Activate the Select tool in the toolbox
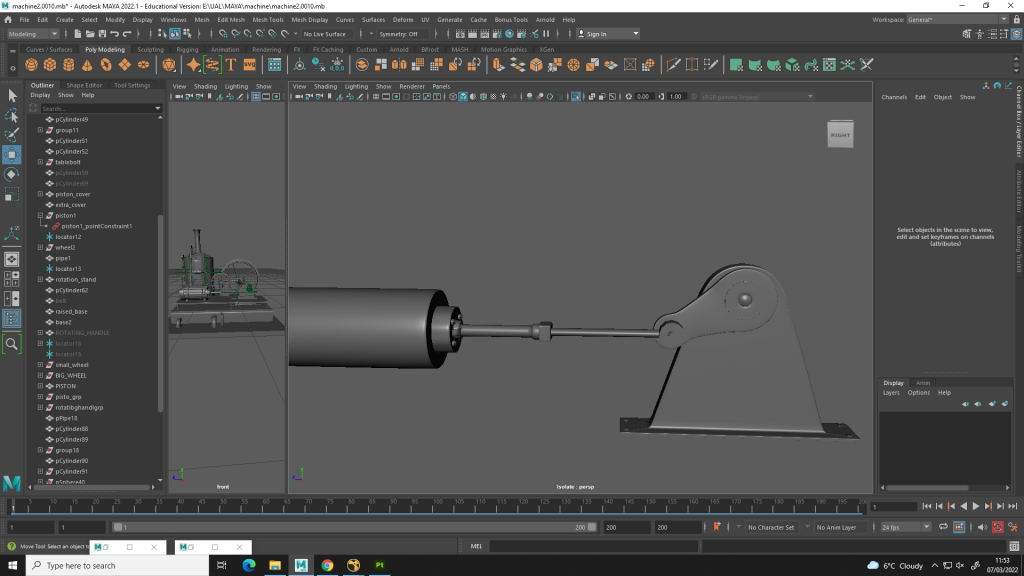 tap(12, 96)
